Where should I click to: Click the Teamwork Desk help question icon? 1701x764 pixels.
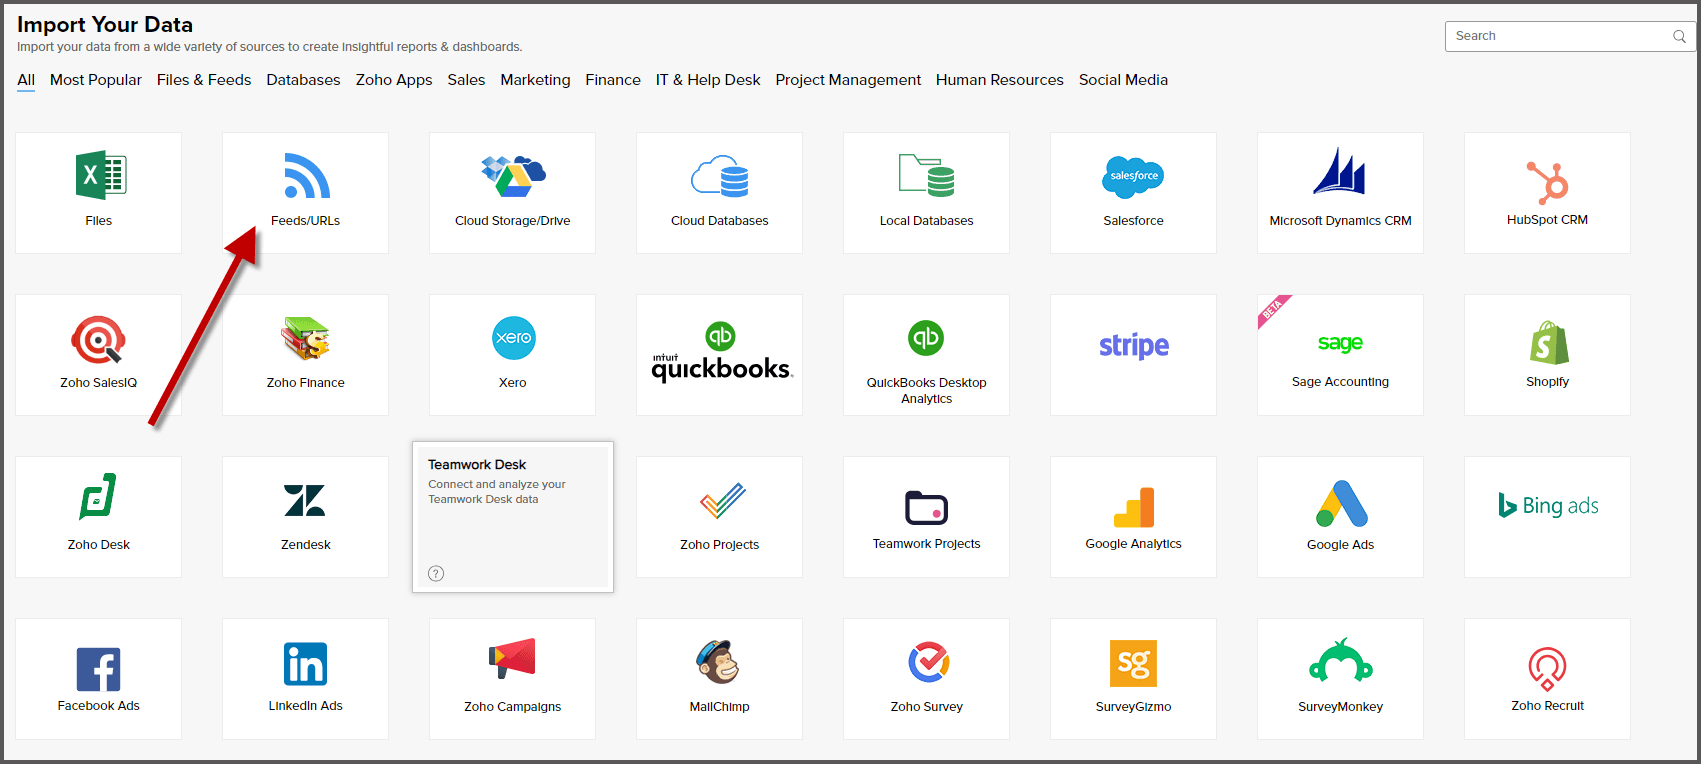click(436, 573)
